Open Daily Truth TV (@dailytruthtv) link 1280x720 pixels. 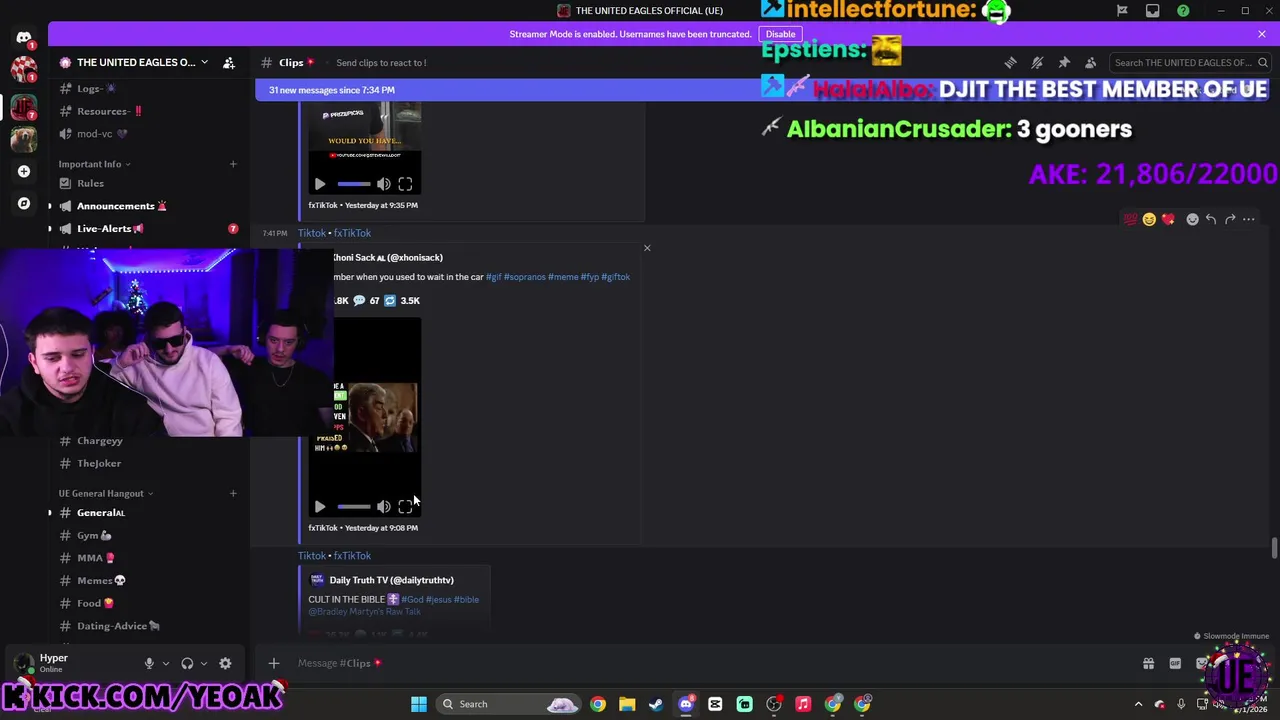pos(391,580)
